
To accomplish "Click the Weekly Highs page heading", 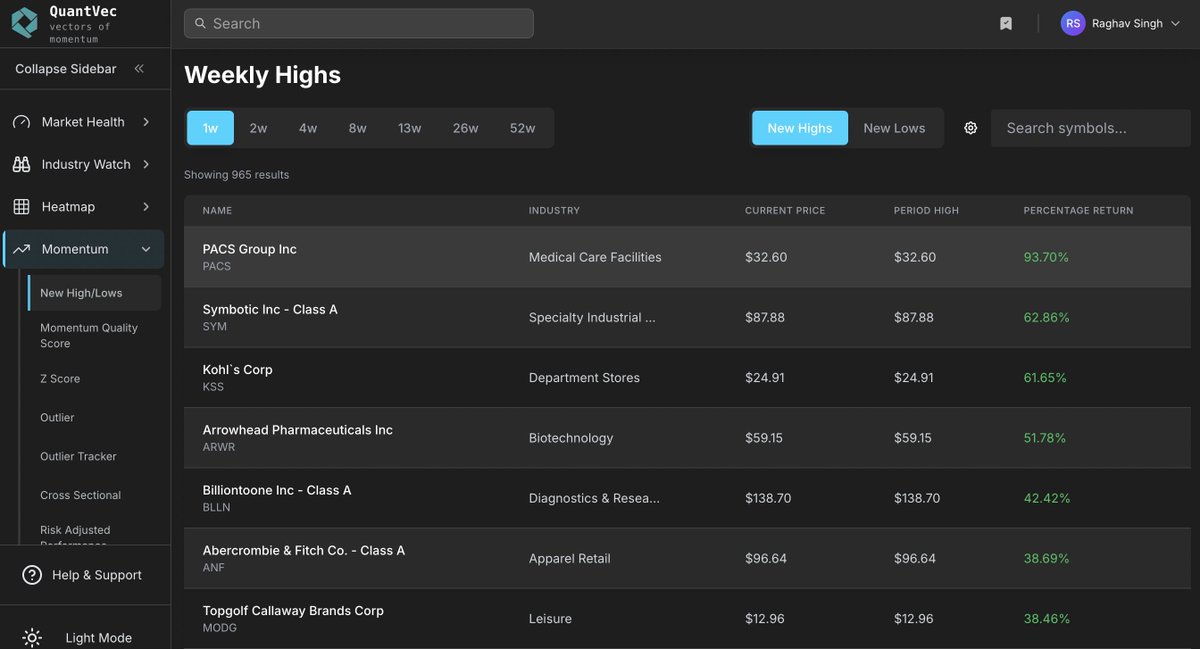I will pos(263,75).
